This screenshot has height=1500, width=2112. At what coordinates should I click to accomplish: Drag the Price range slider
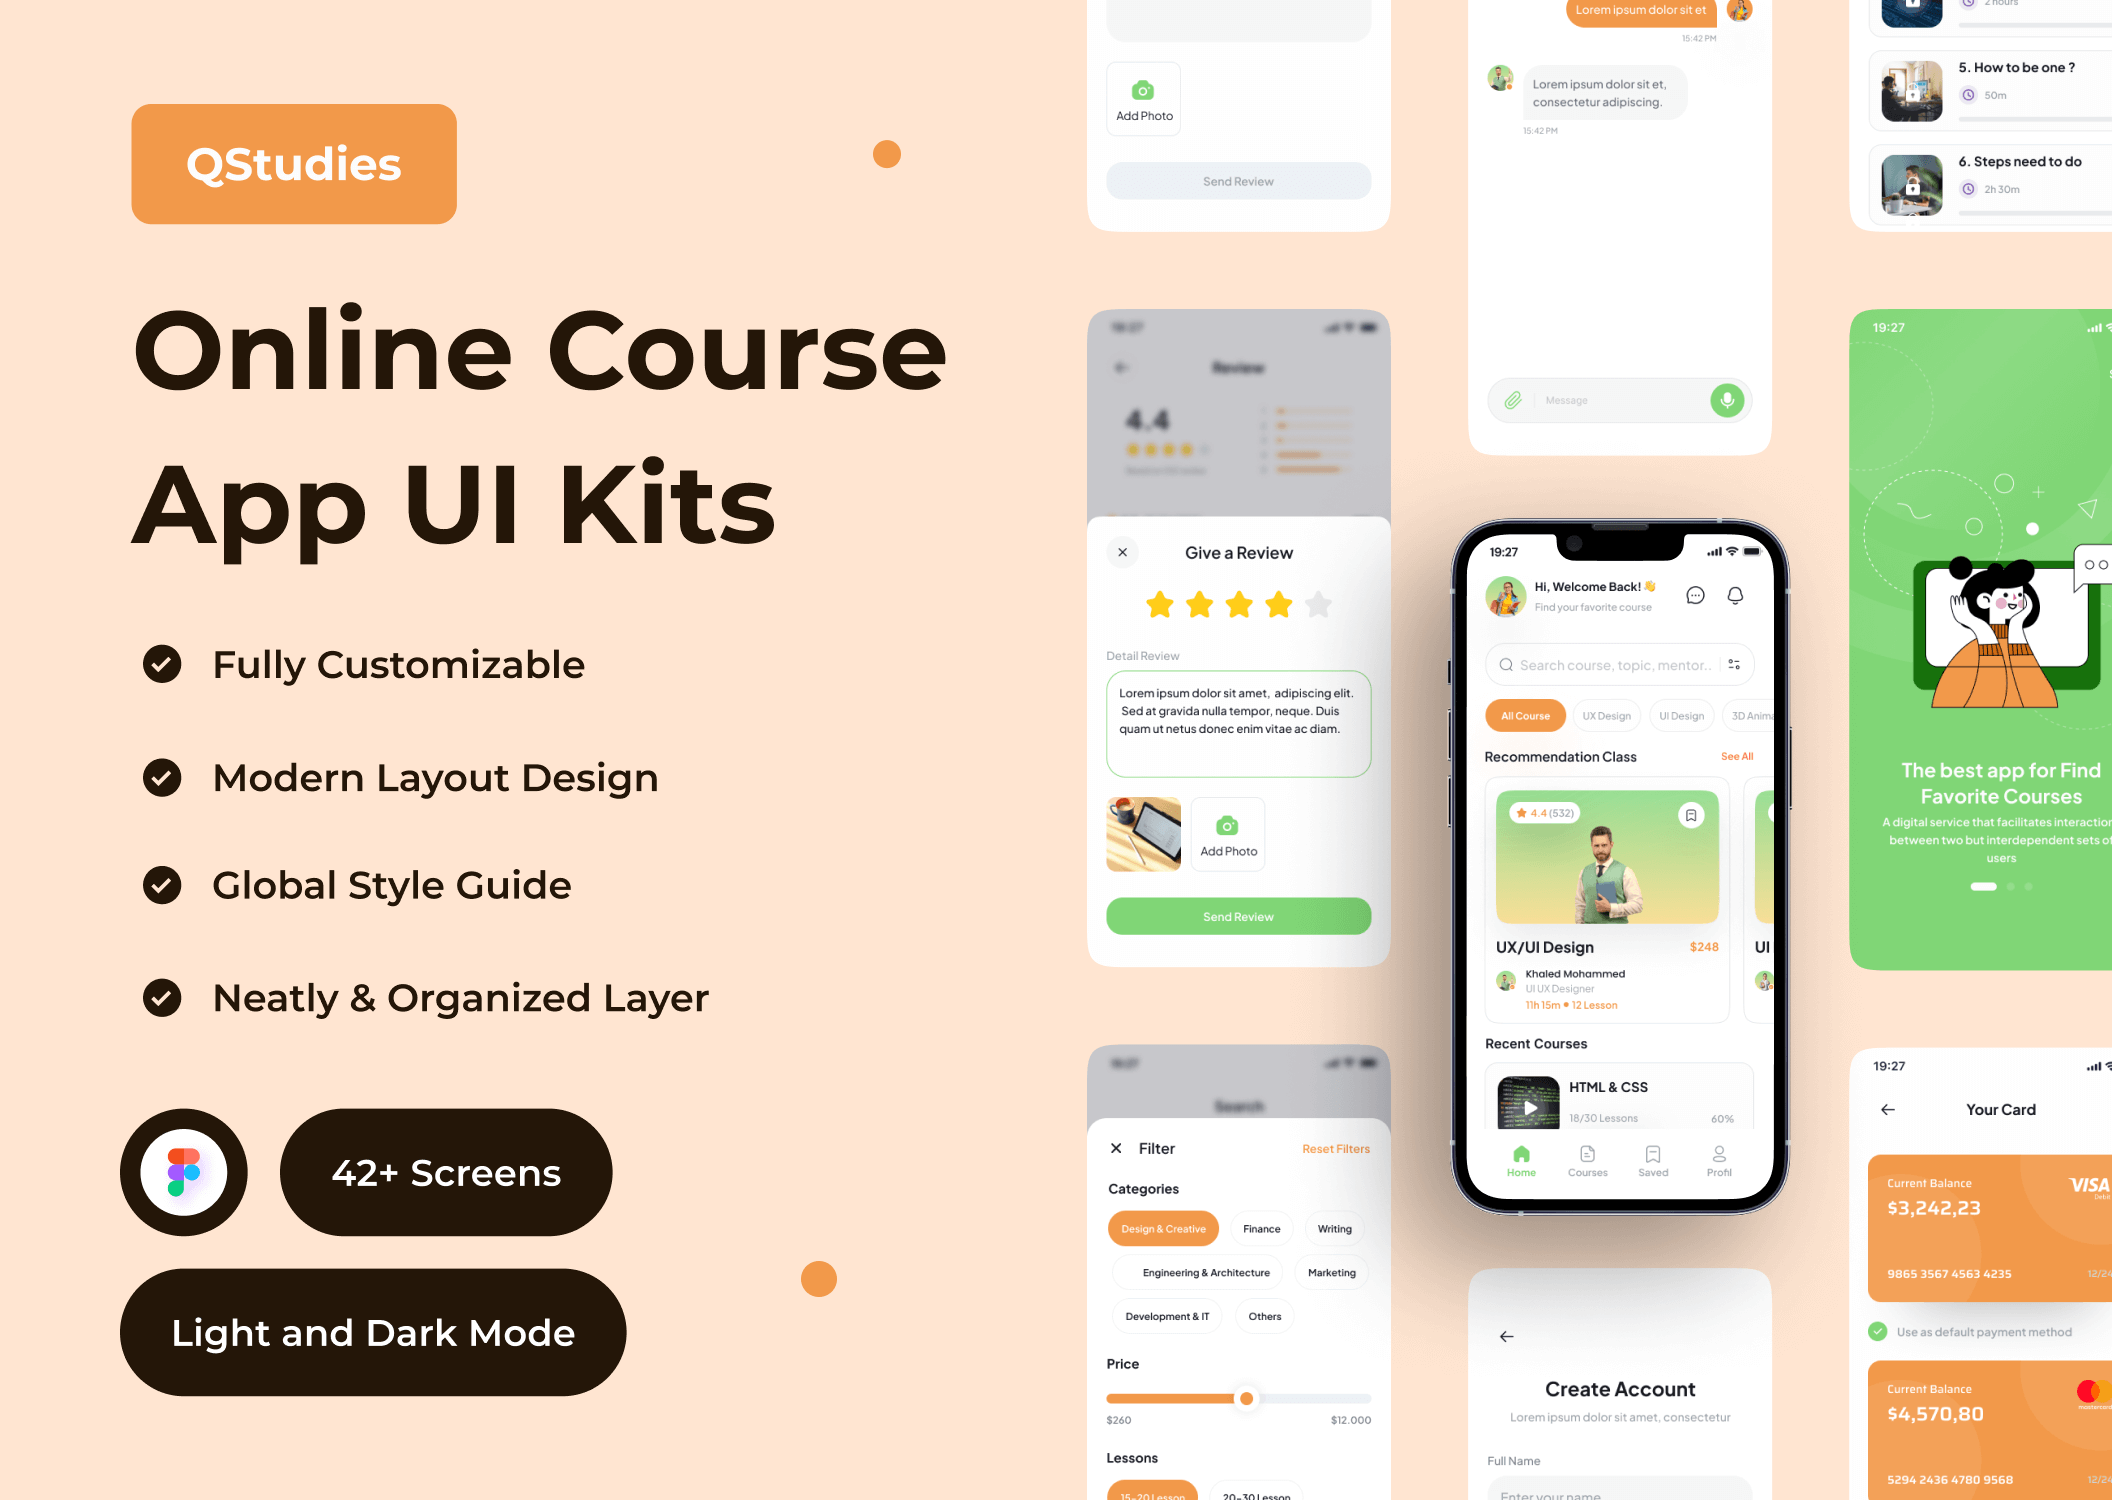[1250, 1398]
